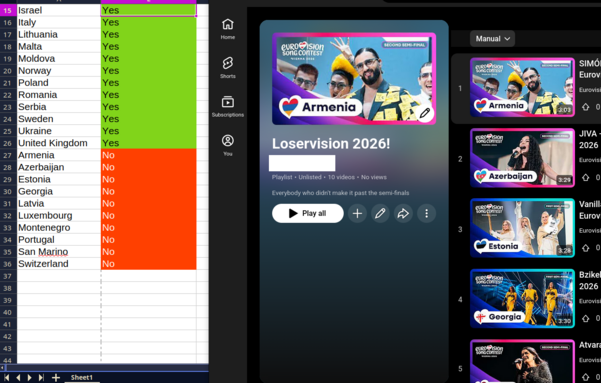
Task: Click the Armenia cell in spreadsheet
Action: (59, 155)
